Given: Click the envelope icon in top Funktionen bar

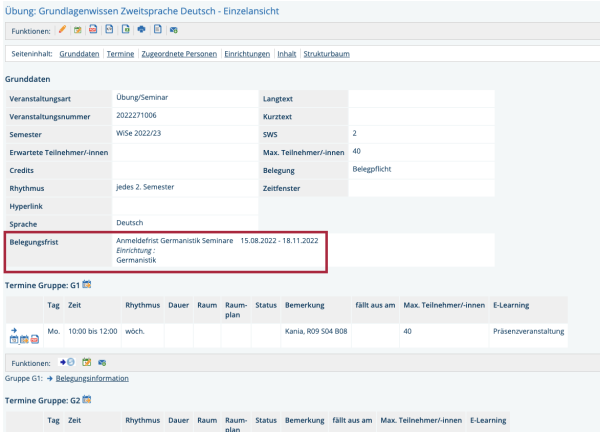Looking at the screenshot, I should coord(174,31).
